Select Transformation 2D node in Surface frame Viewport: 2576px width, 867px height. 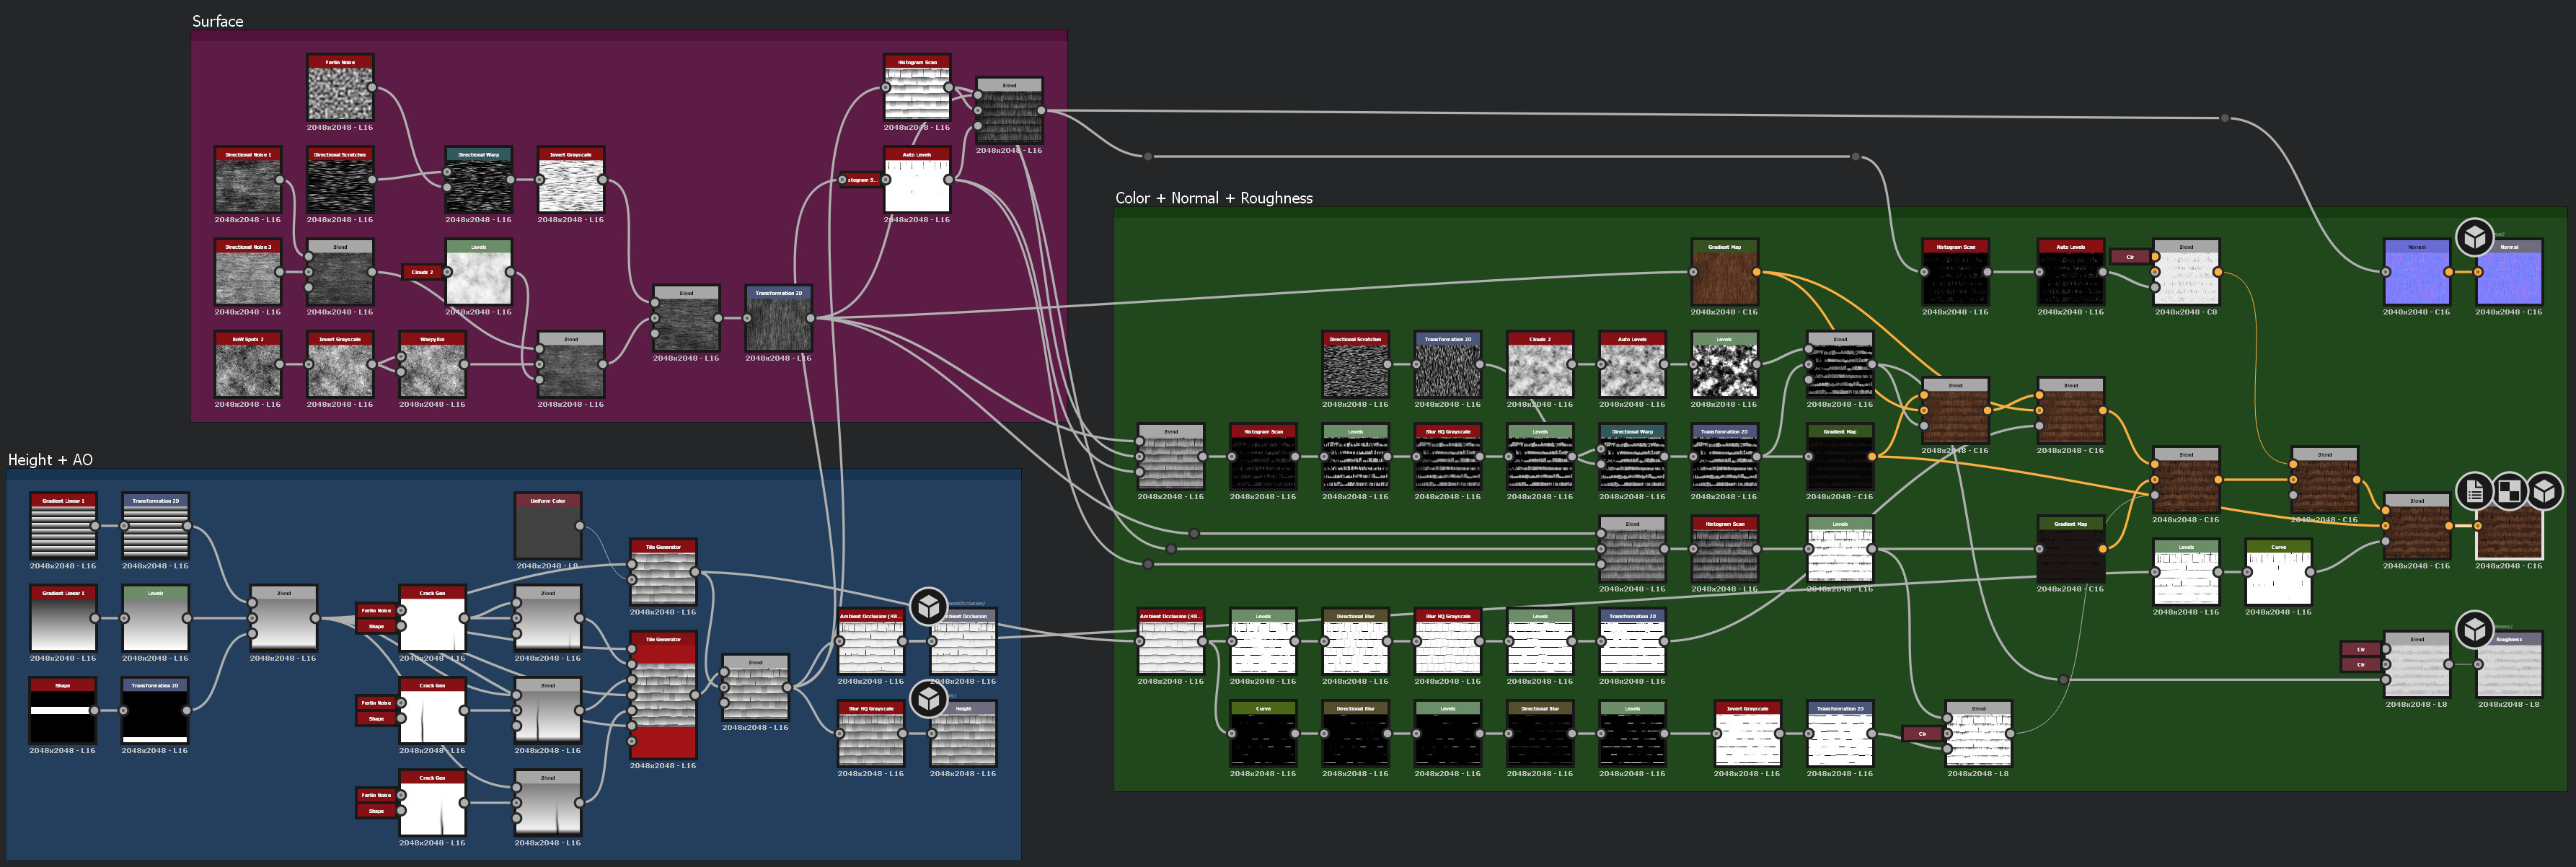778,318
